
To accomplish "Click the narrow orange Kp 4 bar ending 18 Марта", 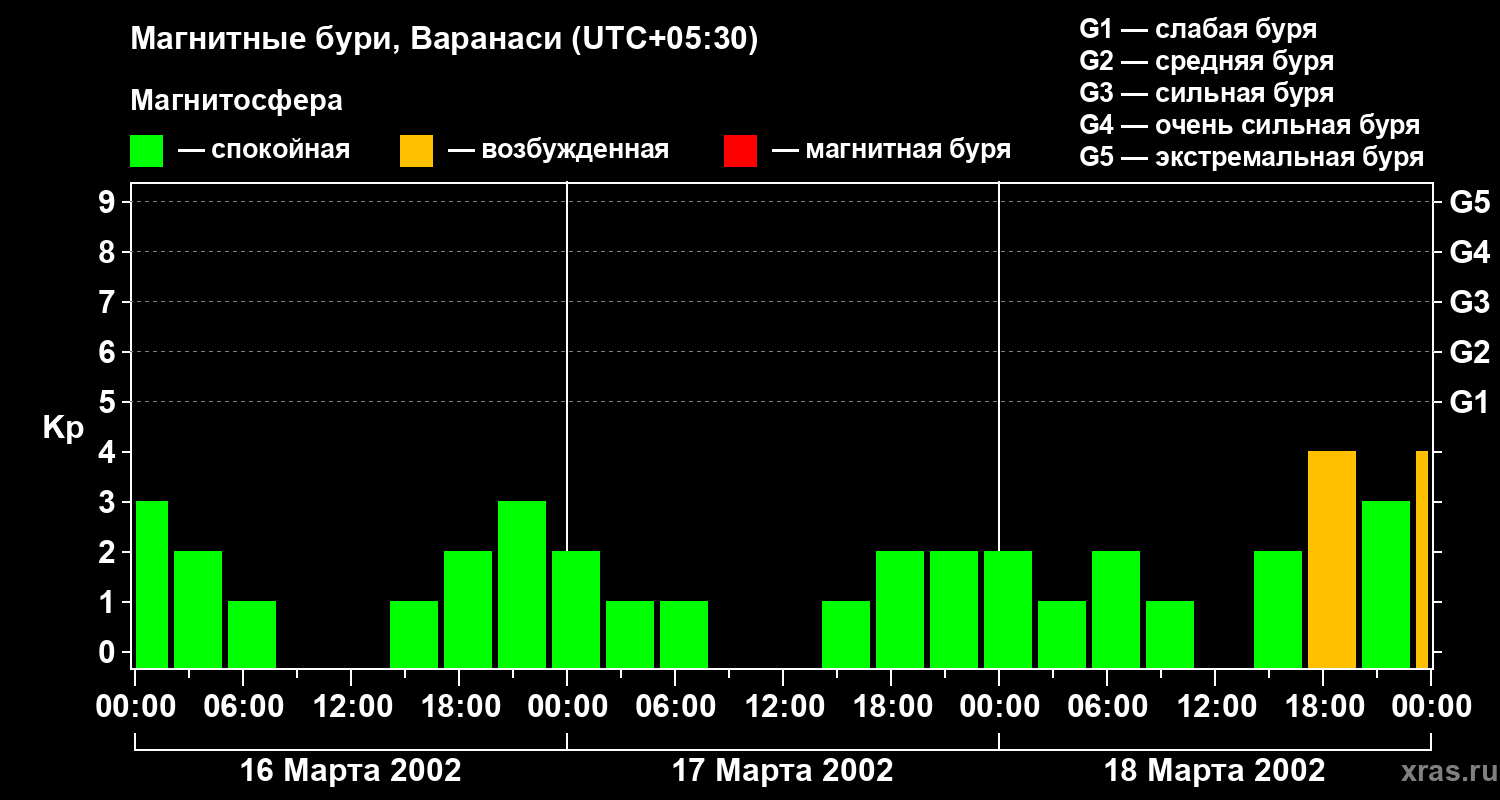I will 1422,559.
